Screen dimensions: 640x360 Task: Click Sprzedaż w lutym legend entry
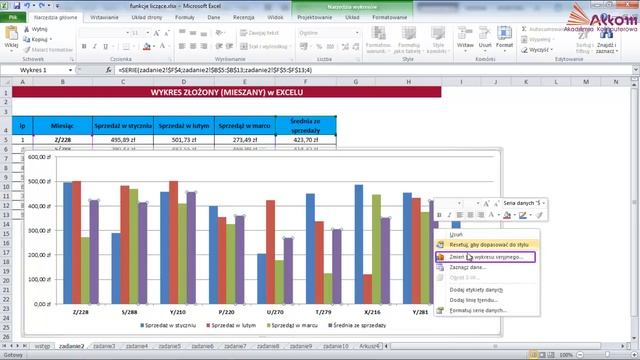click(231, 325)
